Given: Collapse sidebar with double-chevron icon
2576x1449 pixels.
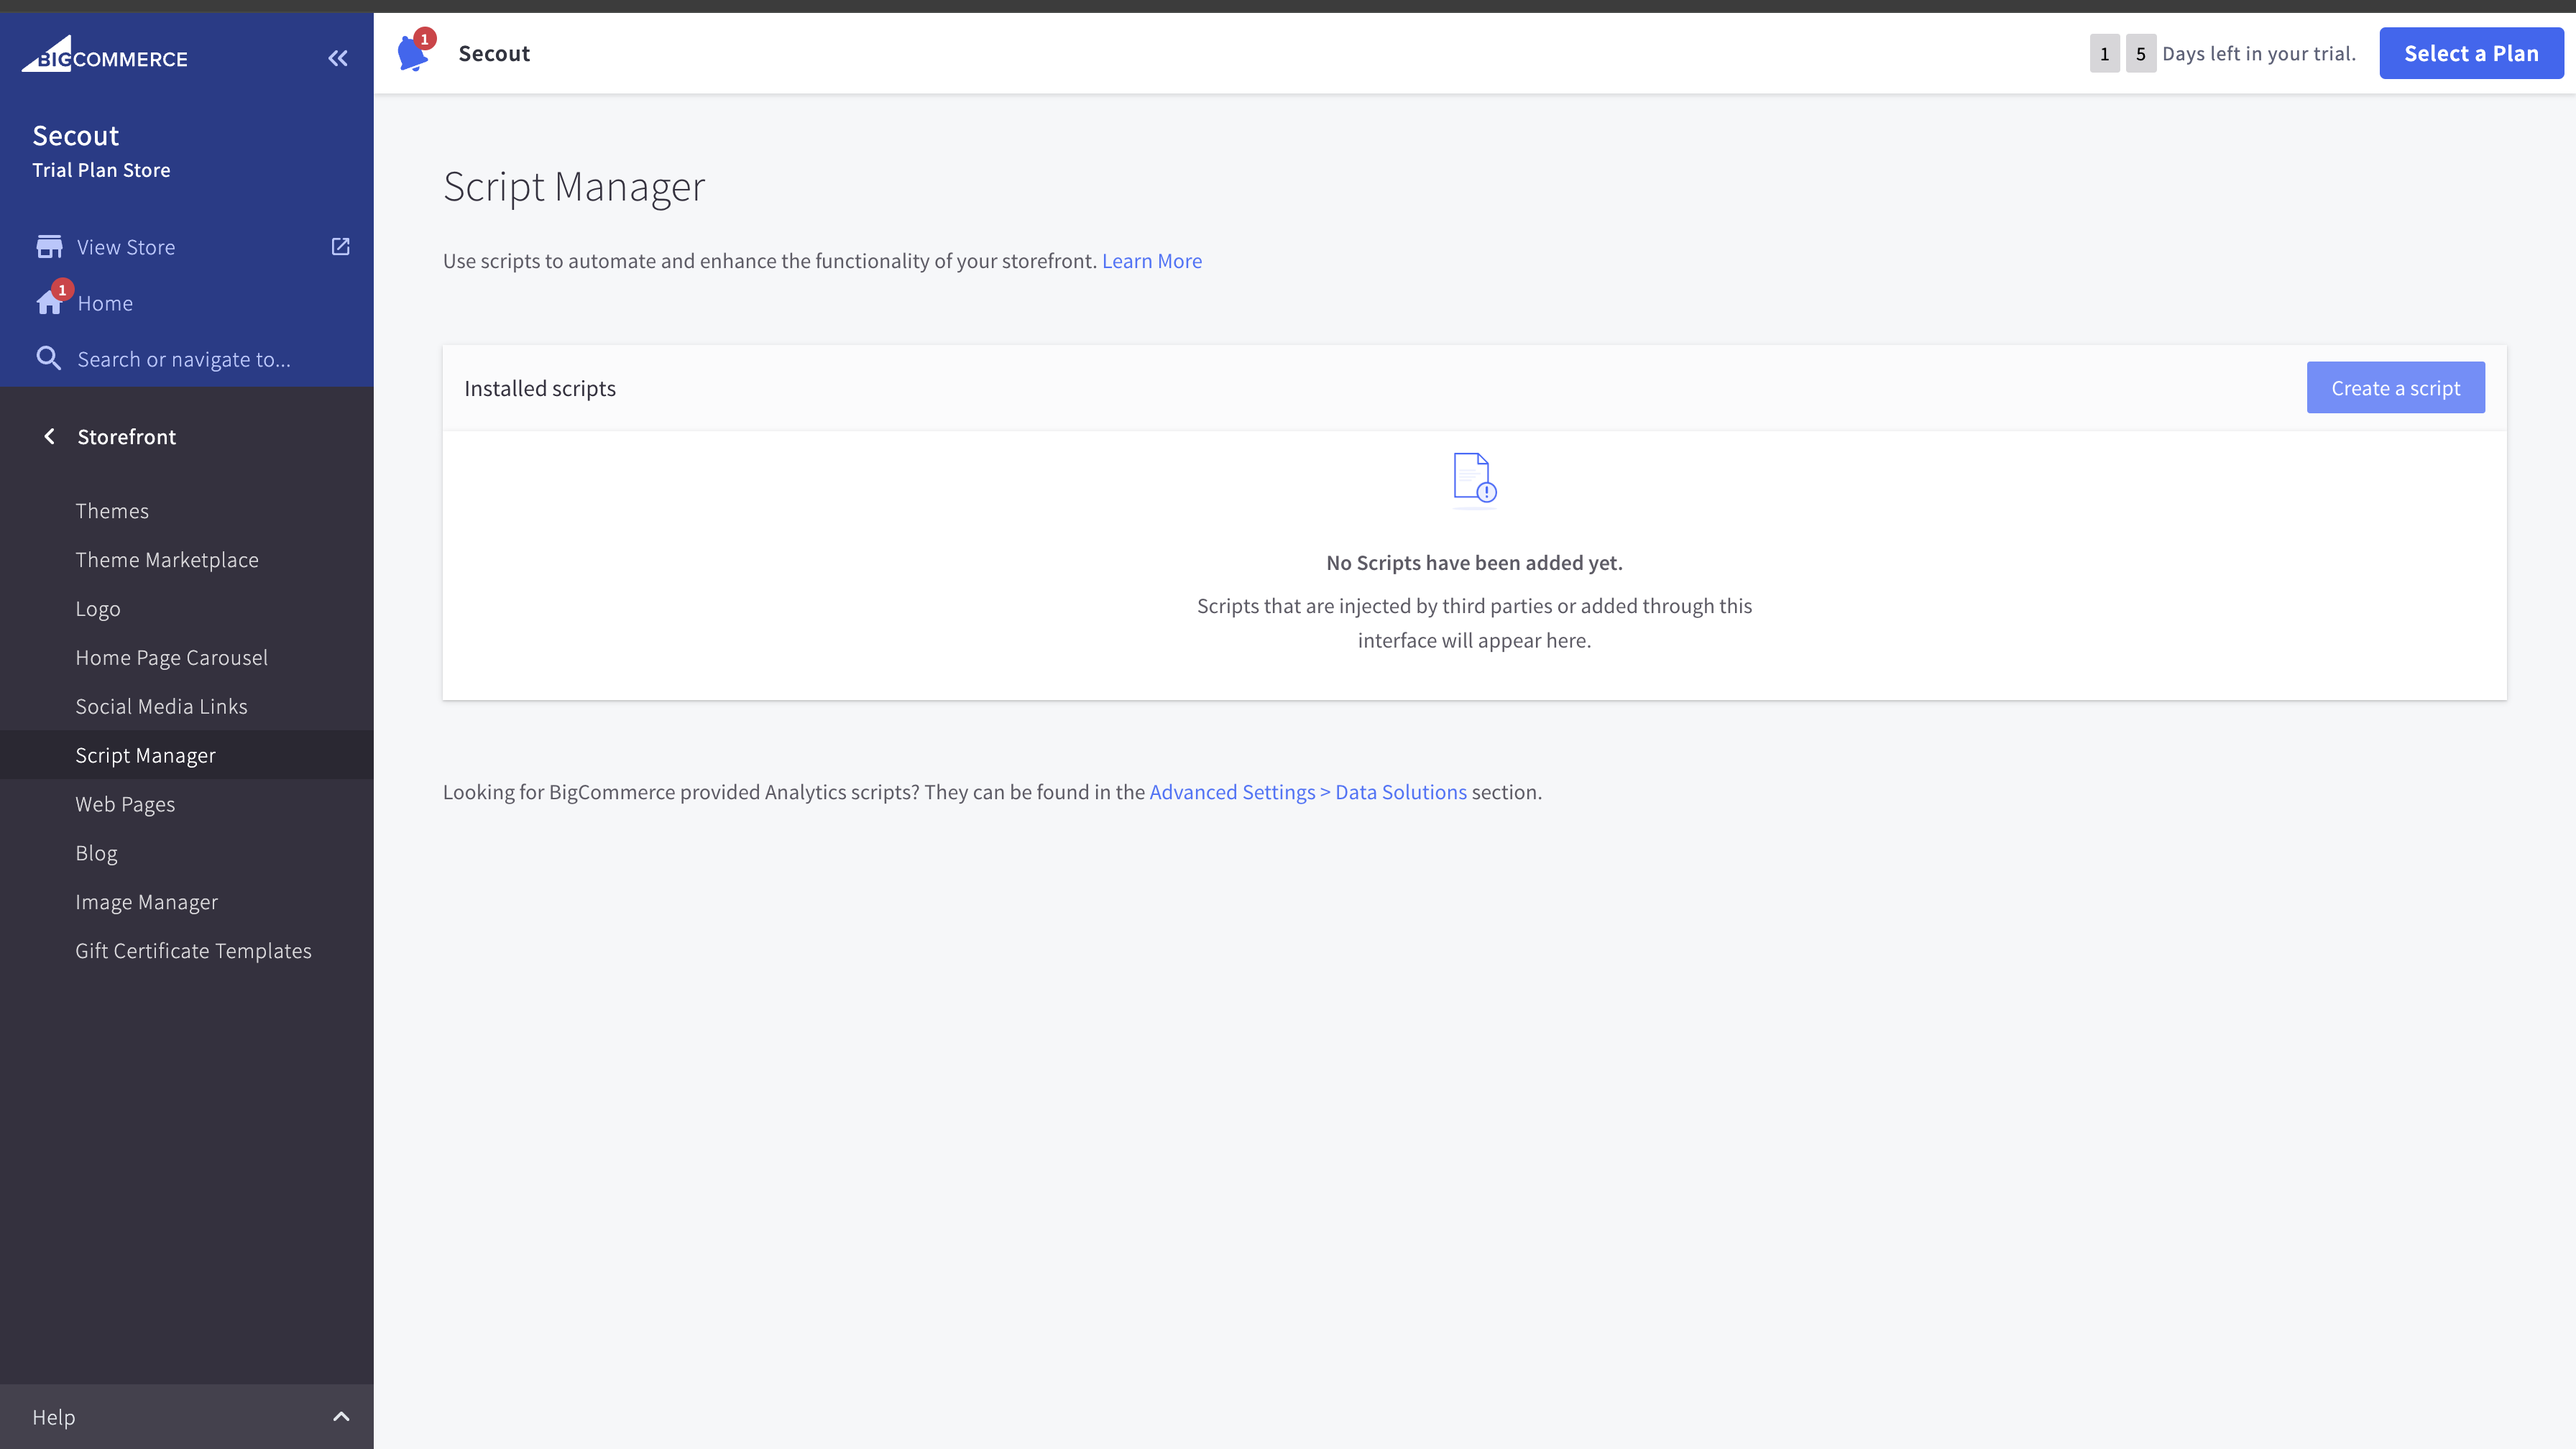Looking at the screenshot, I should [x=338, y=58].
